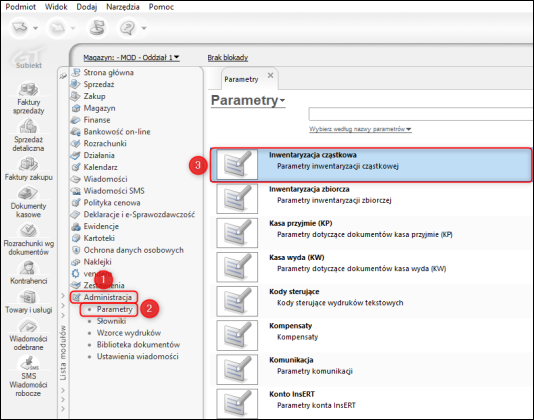Open Wybierz według nazwy parametrów dropdown
534x420 pixels.
(x=360, y=129)
